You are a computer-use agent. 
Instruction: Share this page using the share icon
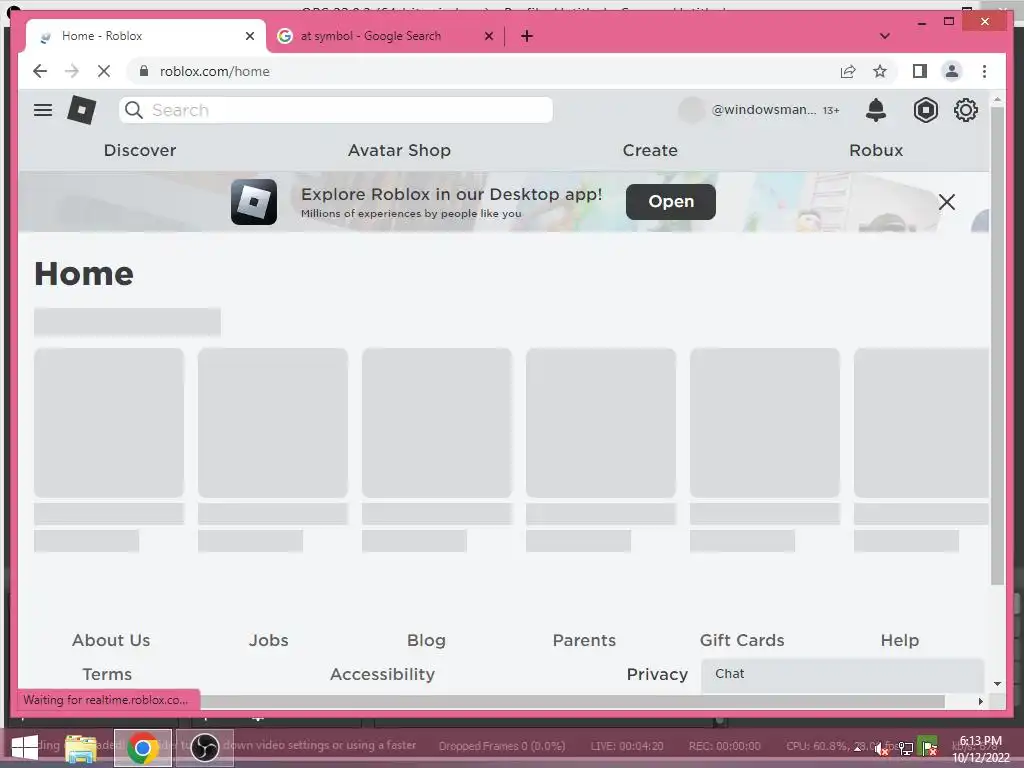pos(848,71)
